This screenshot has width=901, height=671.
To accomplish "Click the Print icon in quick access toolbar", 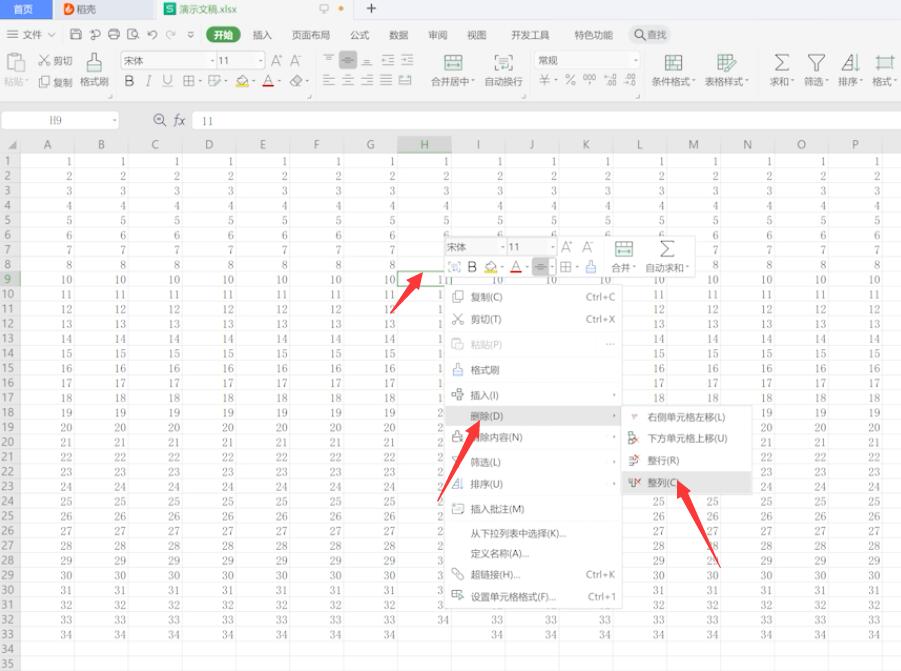I will coord(114,34).
